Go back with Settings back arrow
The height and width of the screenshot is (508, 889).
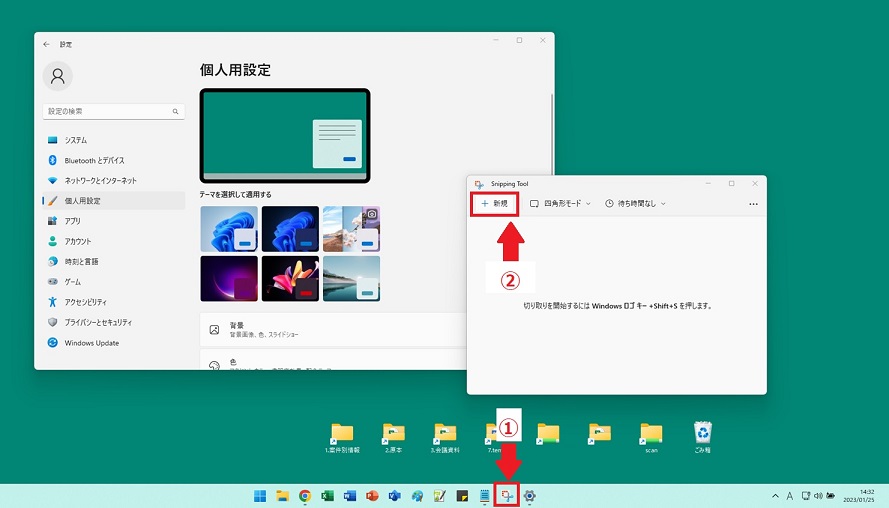[x=46, y=44]
